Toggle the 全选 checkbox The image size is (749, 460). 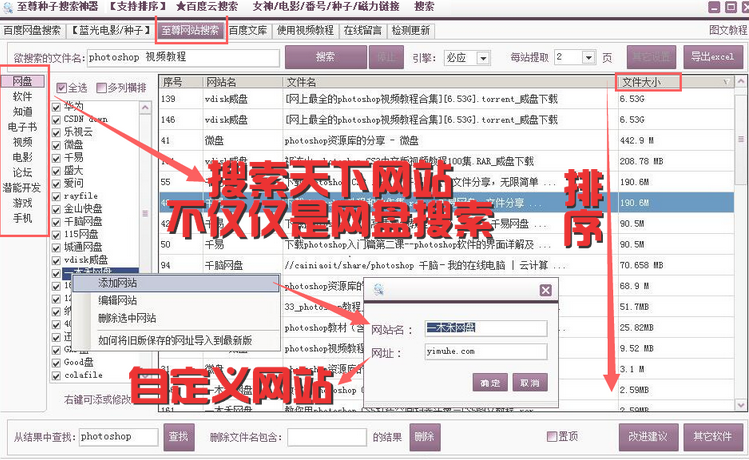(61, 88)
